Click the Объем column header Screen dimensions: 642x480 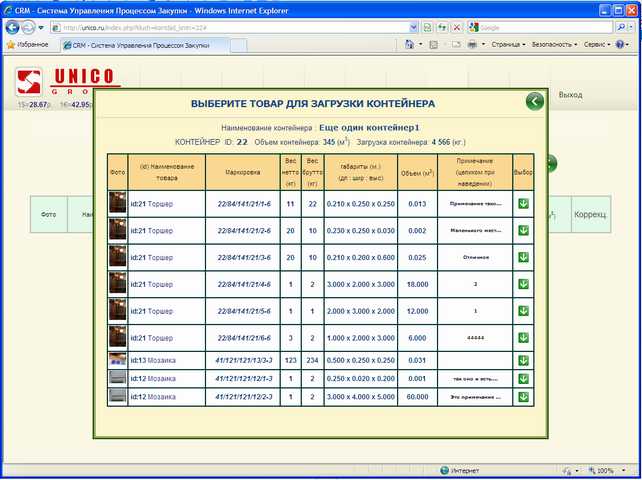tap(417, 172)
